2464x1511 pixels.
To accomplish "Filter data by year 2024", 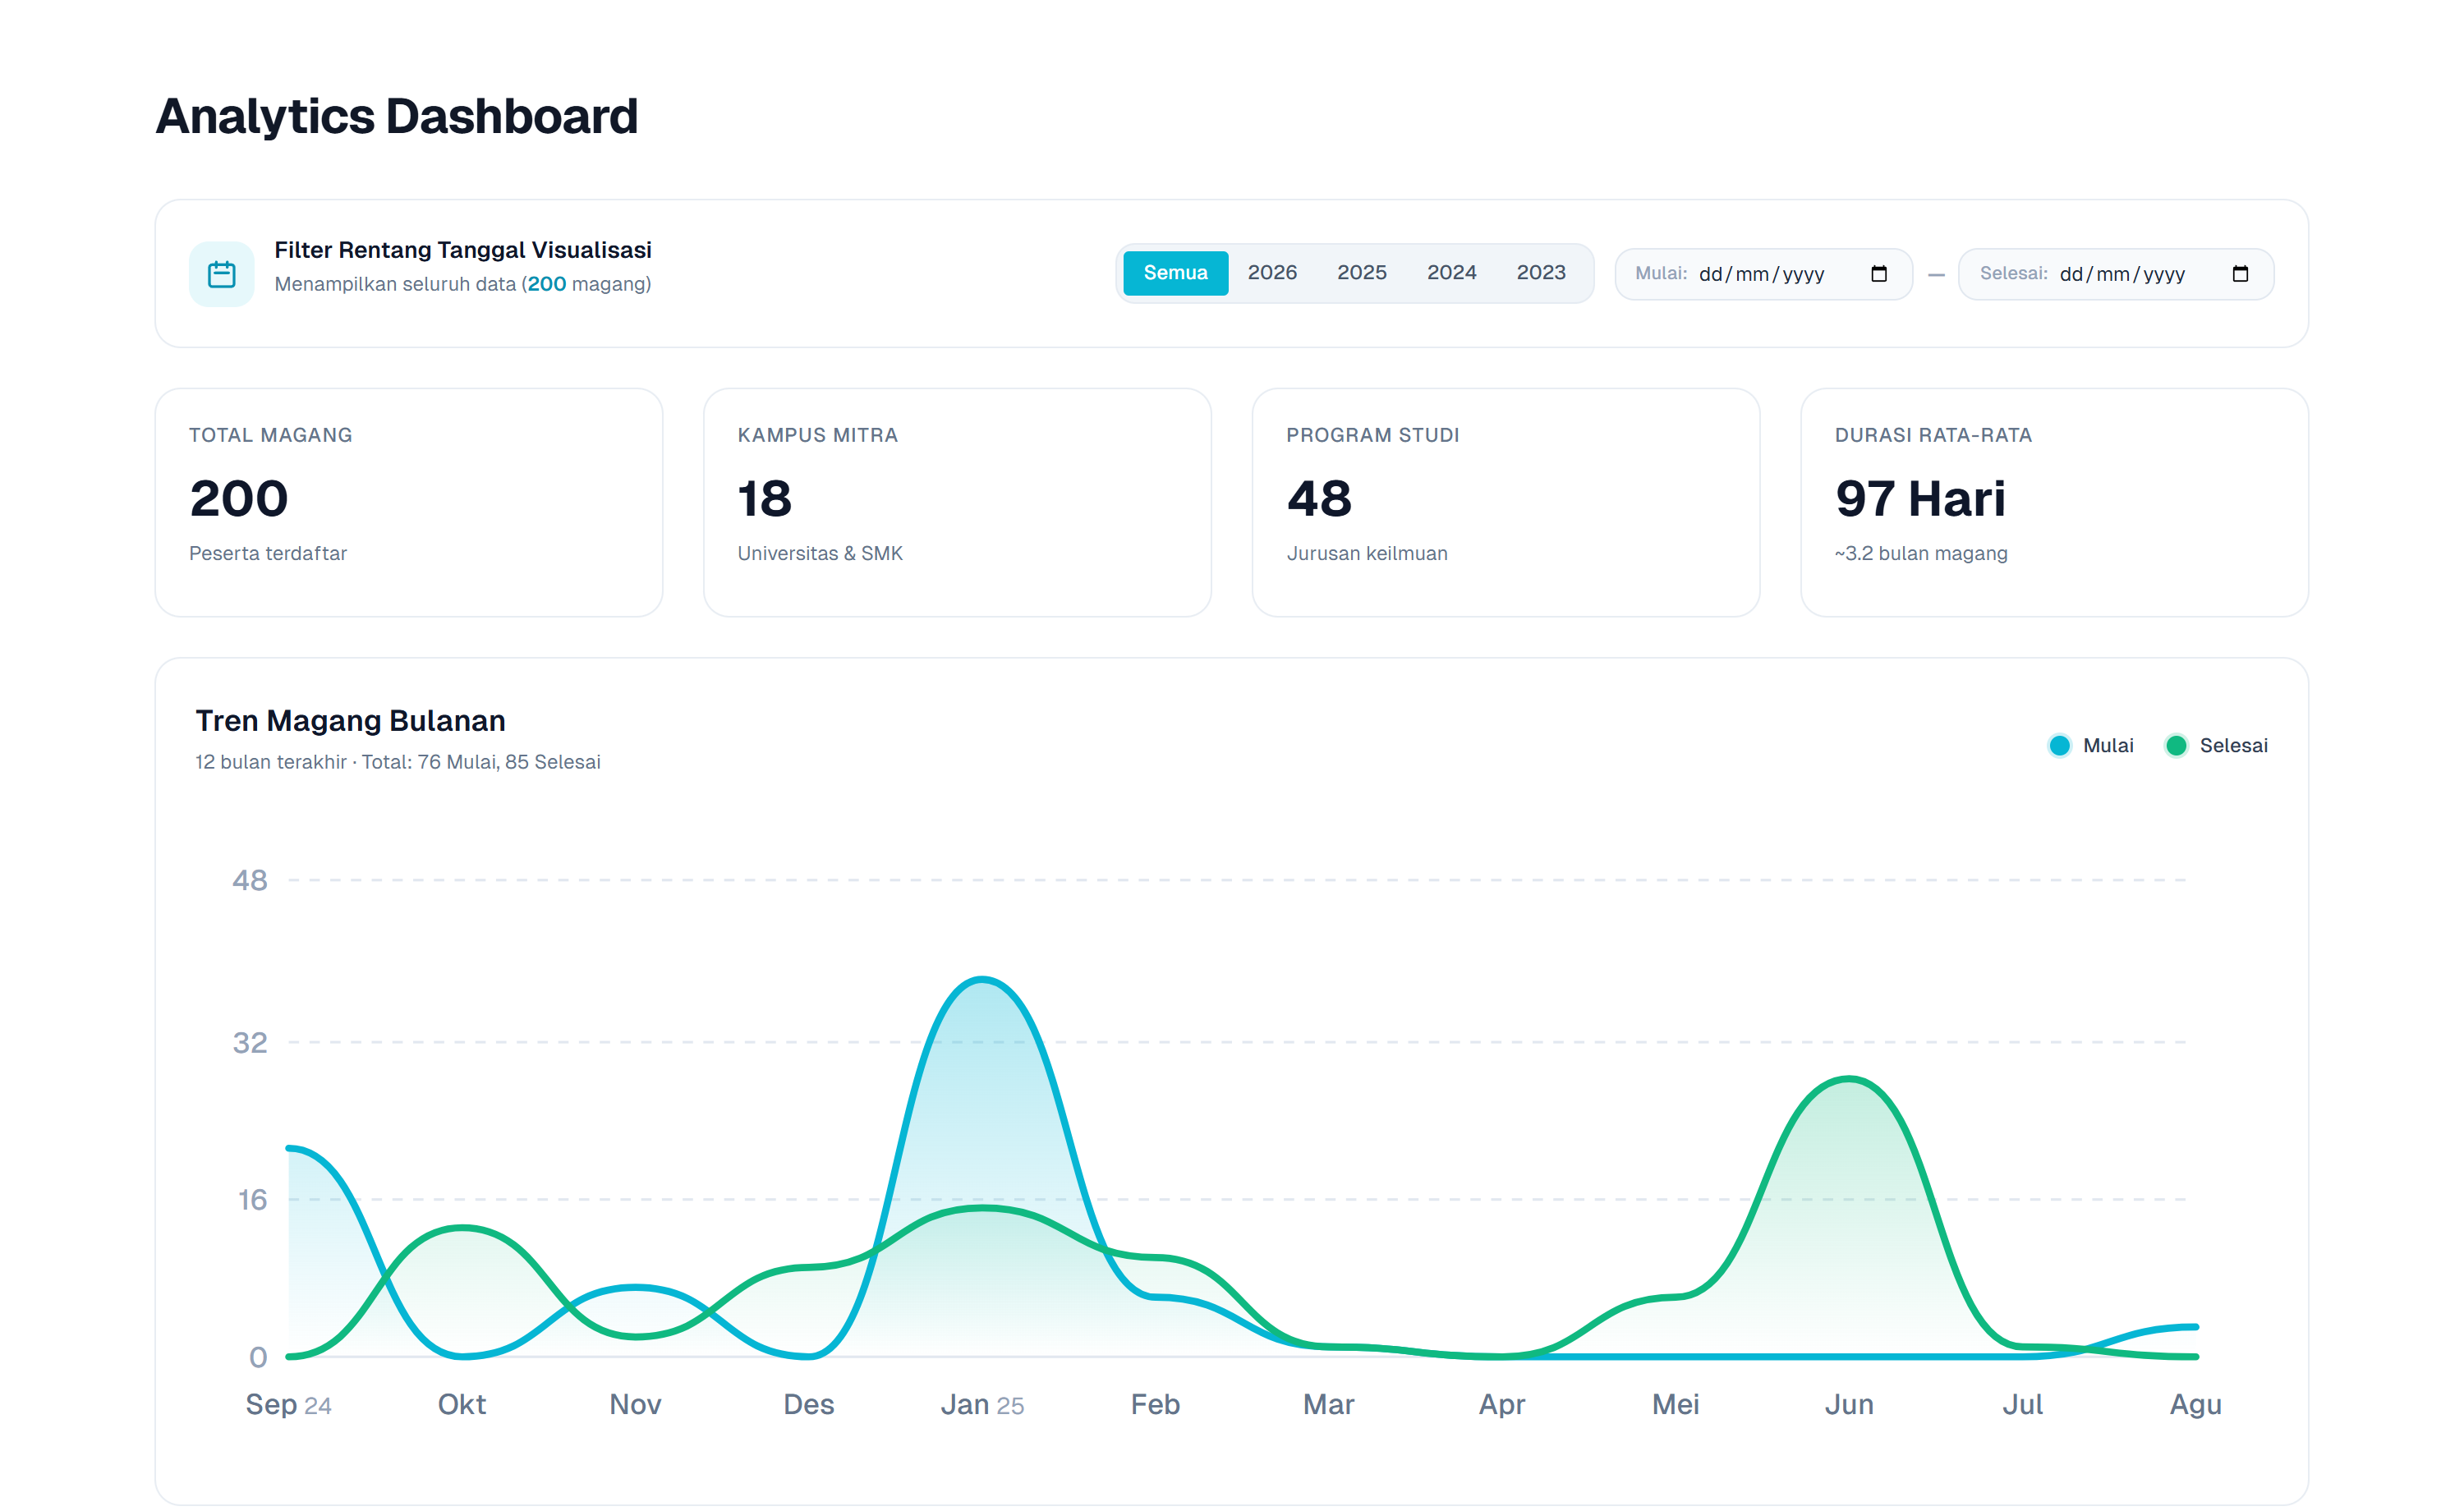I will point(1451,273).
